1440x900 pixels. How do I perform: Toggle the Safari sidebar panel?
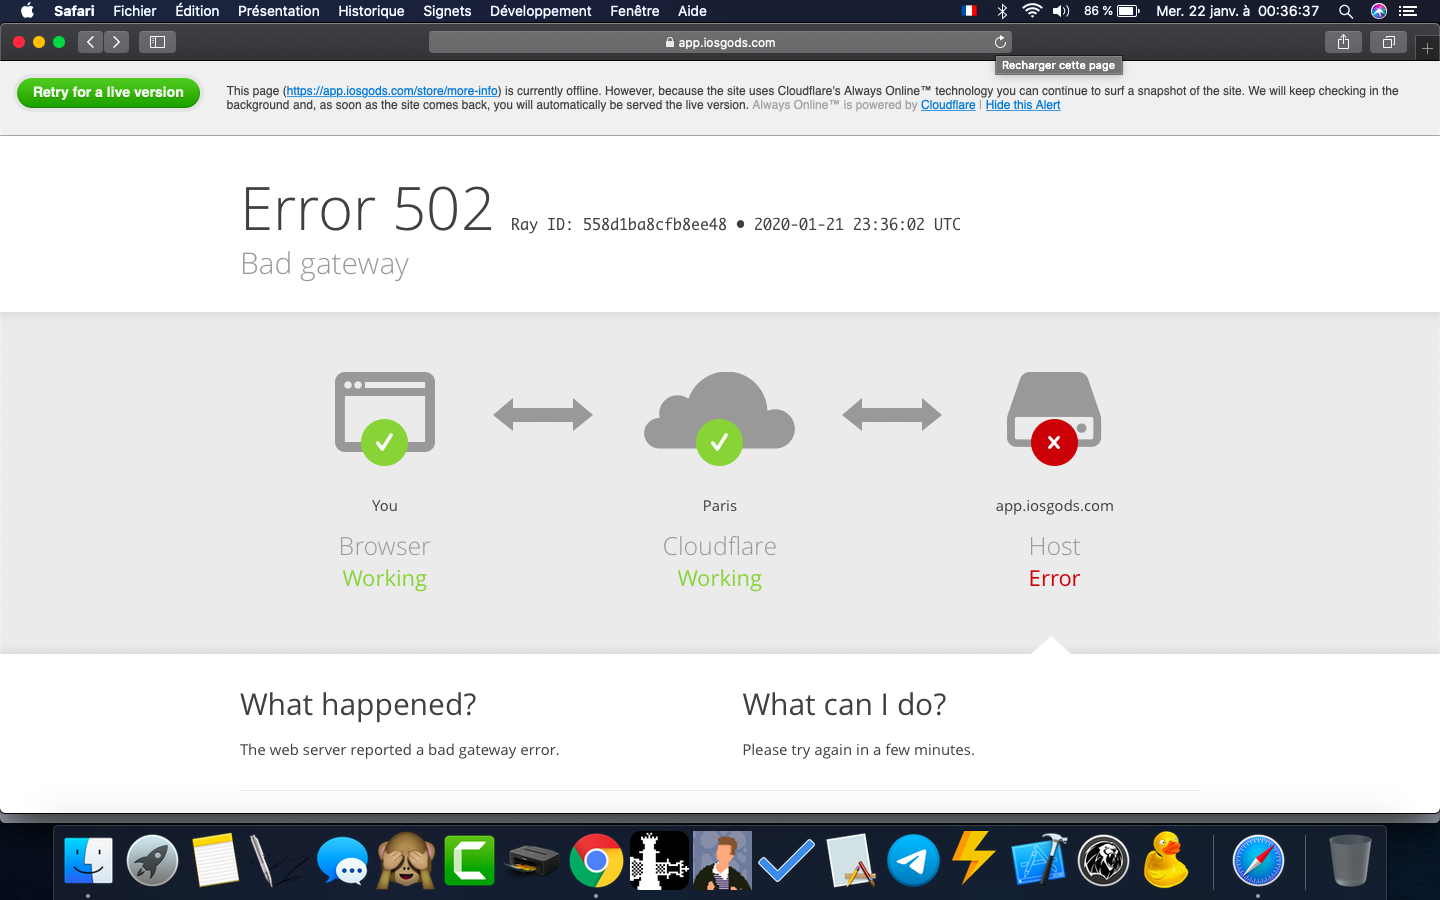click(x=157, y=42)
